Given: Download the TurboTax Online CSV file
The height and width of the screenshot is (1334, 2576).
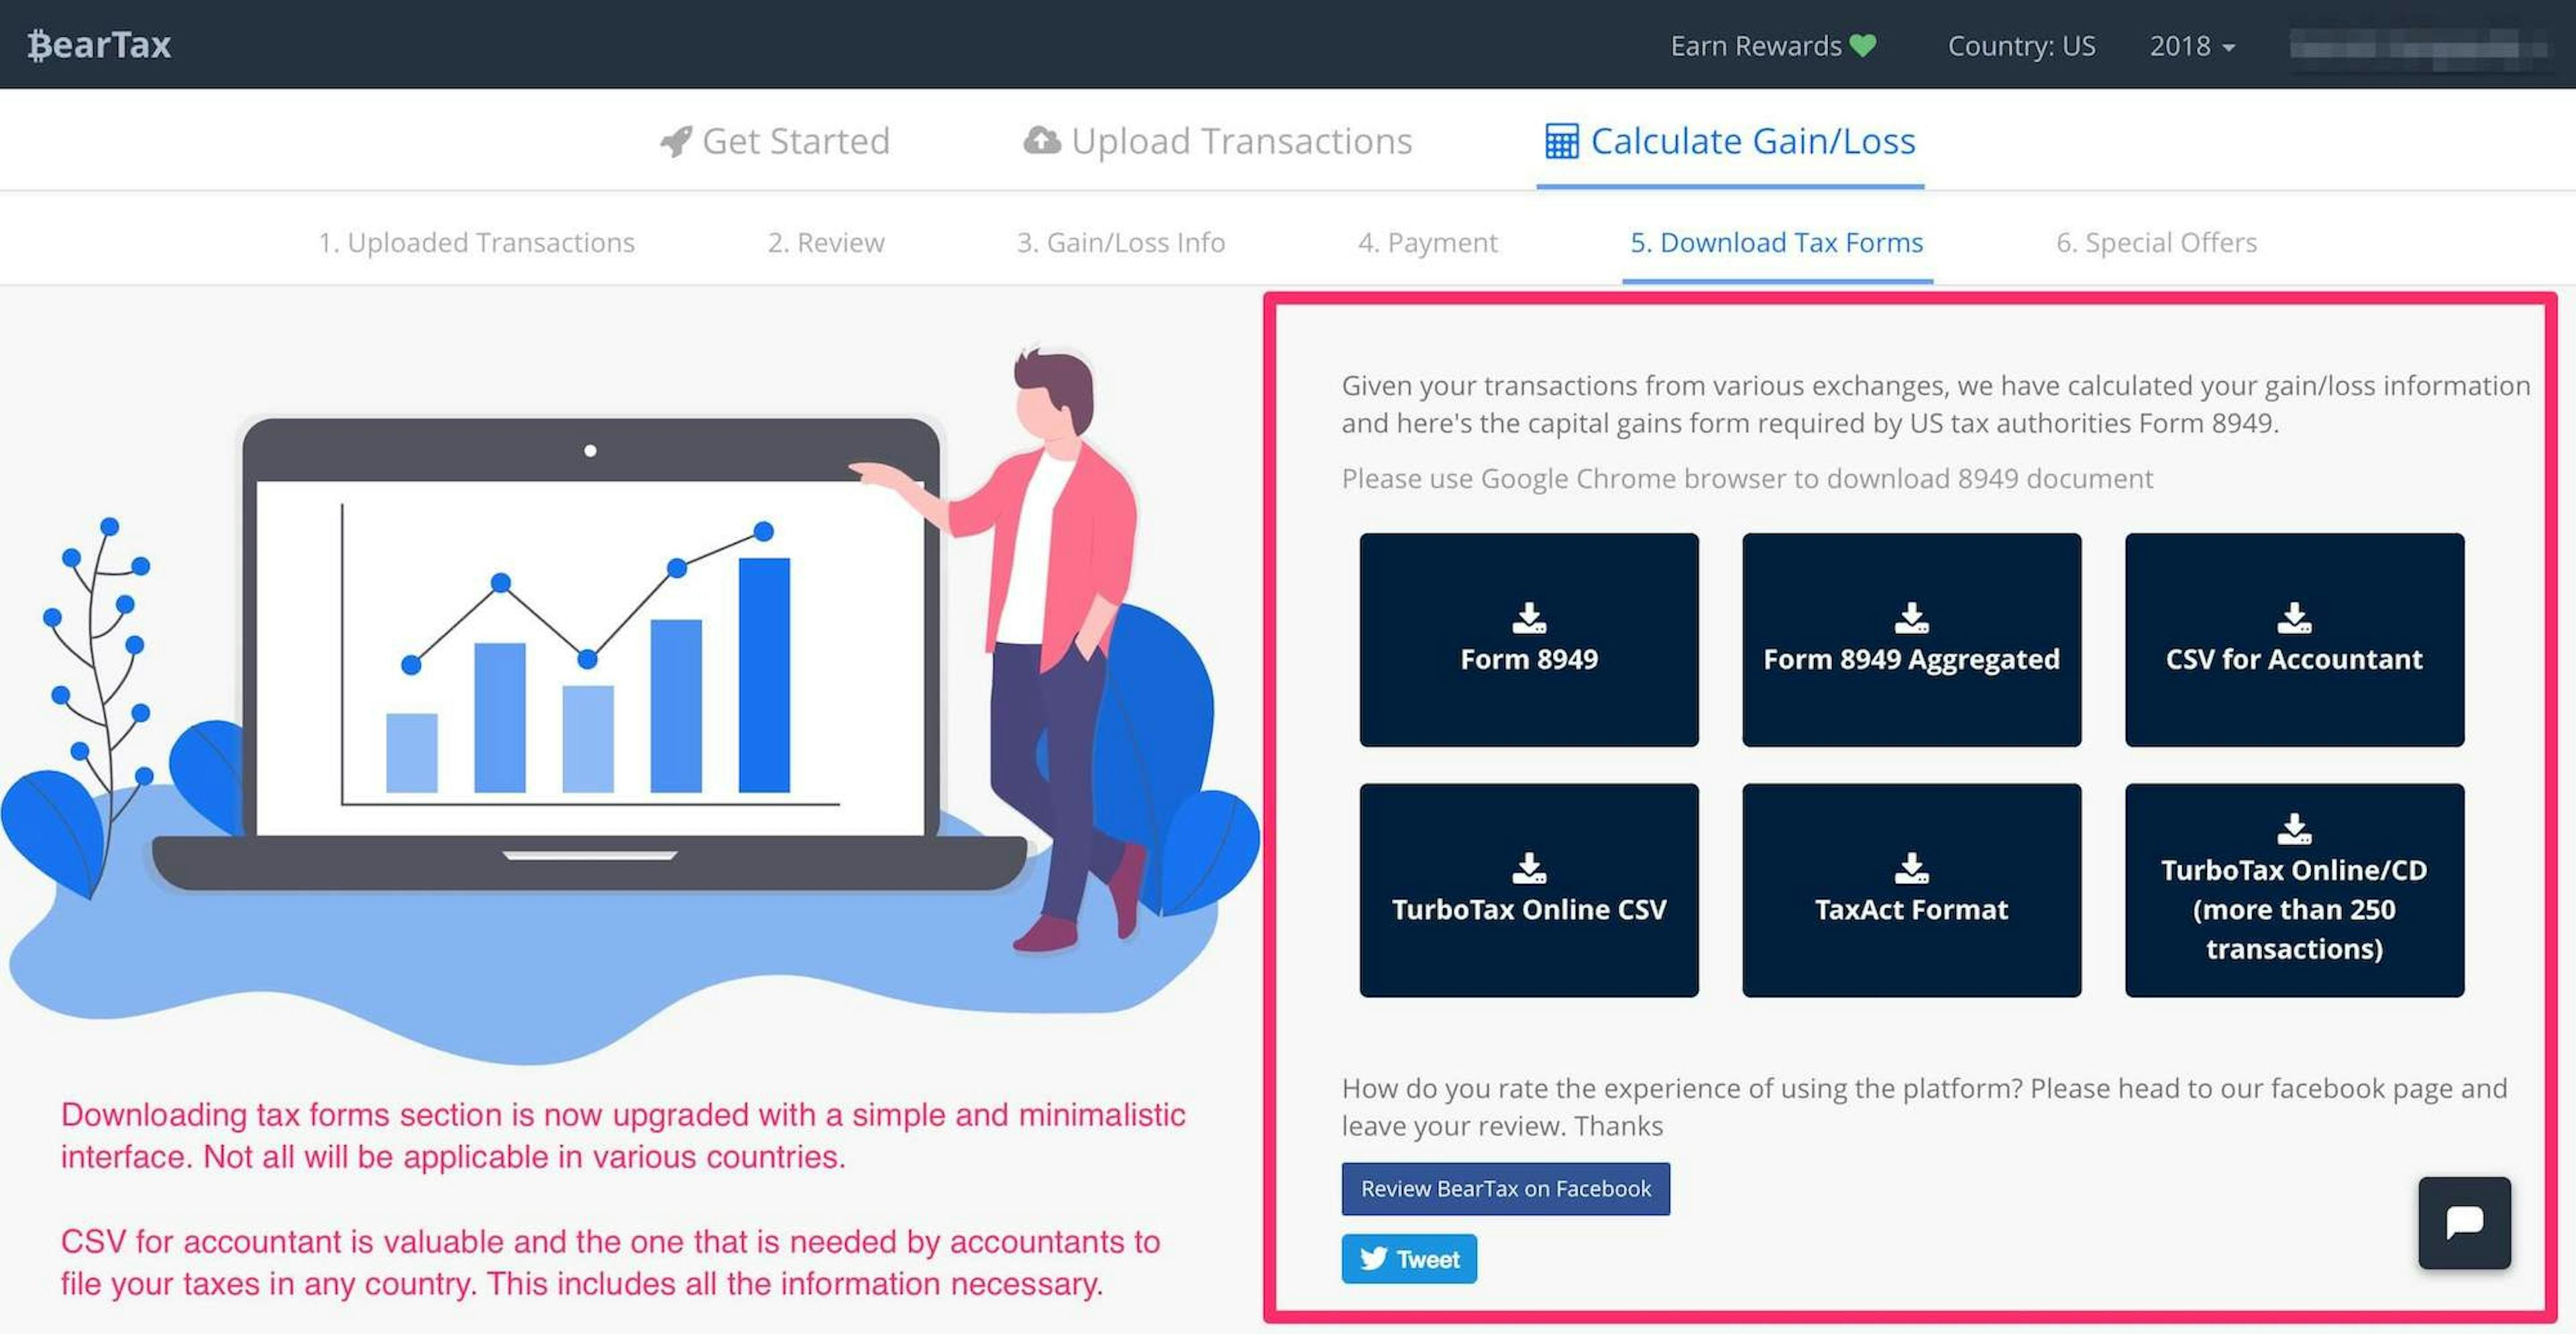Looking at the screenshot, I should tap(1529, 890).
